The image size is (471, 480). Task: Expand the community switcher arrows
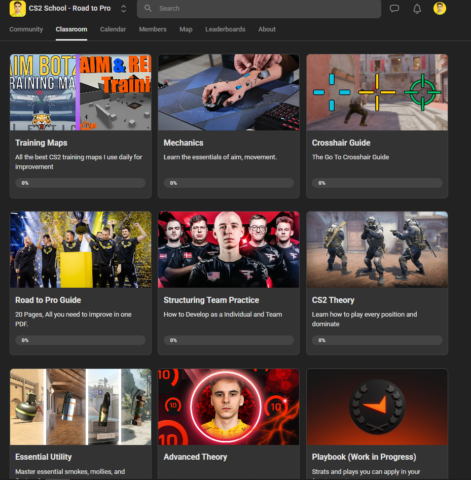(123, 9)
